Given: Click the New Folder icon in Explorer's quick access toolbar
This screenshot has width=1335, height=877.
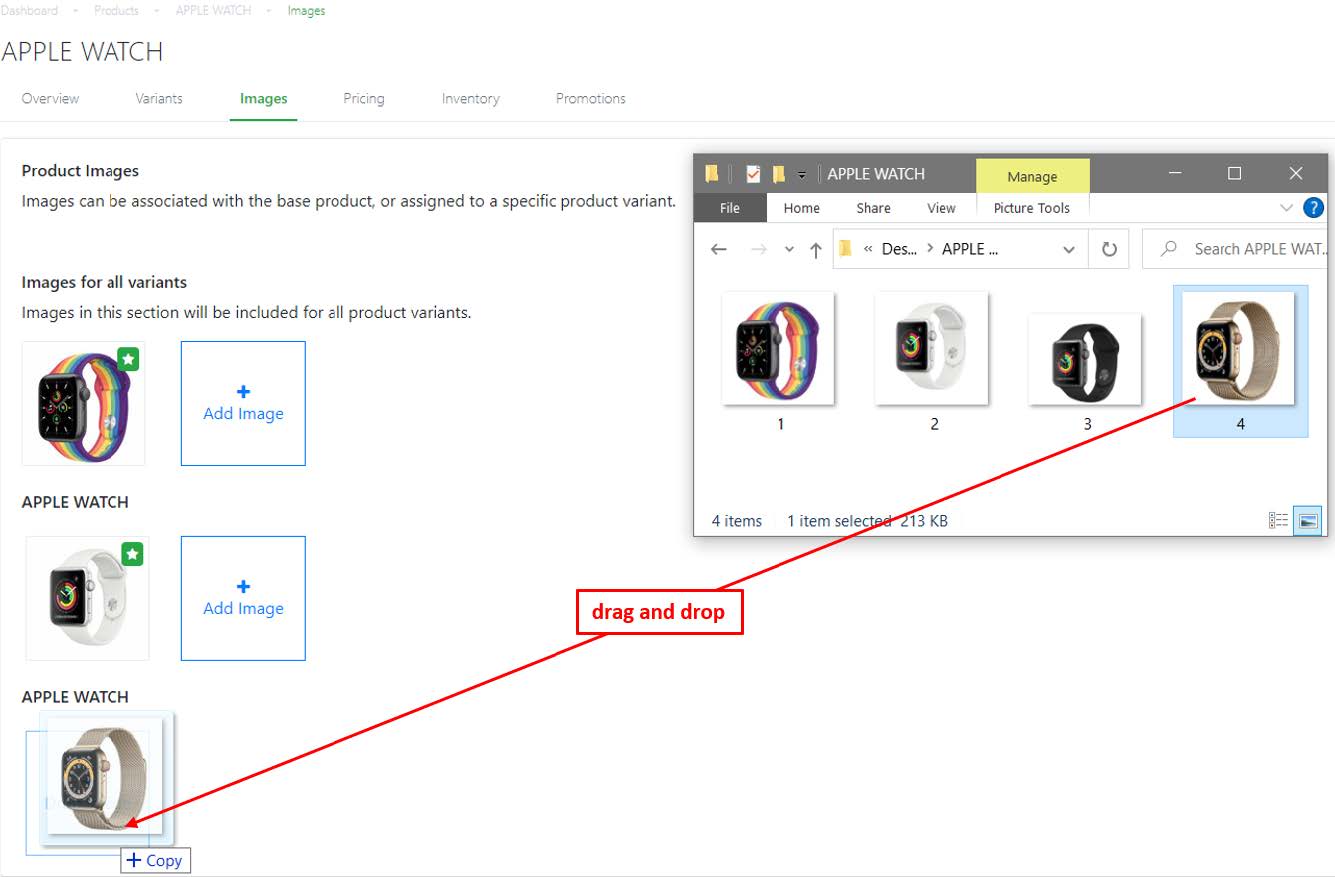Looking at the screenshot, I should tap(779, 174).
